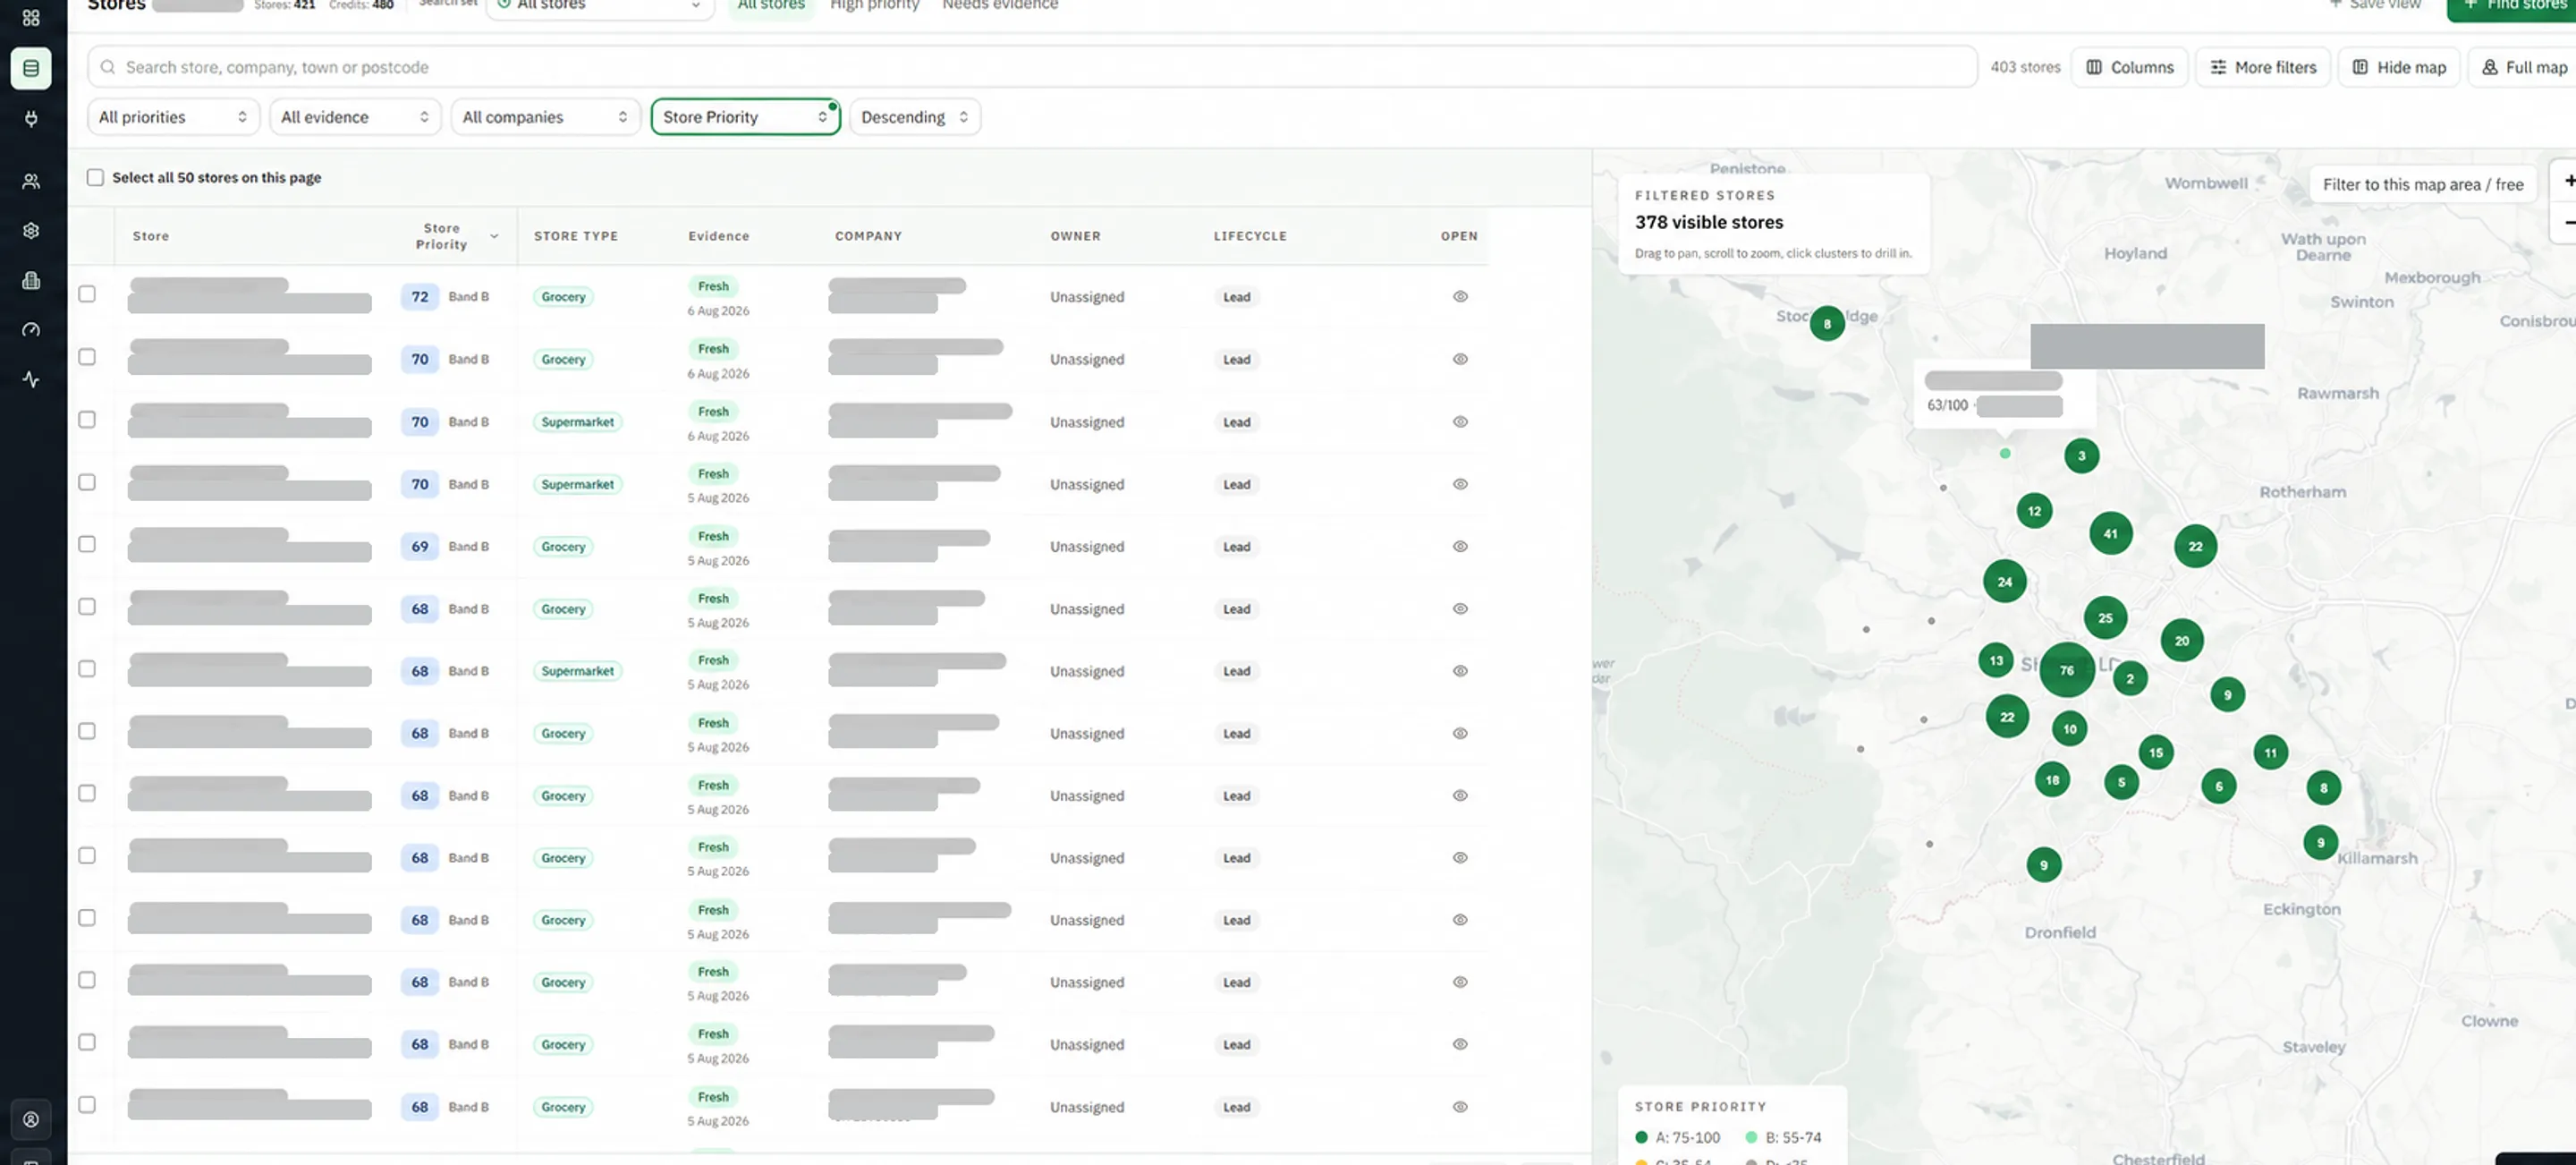Click the map cluster marker labeled 25
Viewport: 2576px width, 1165px height.
coord(2105,618)
